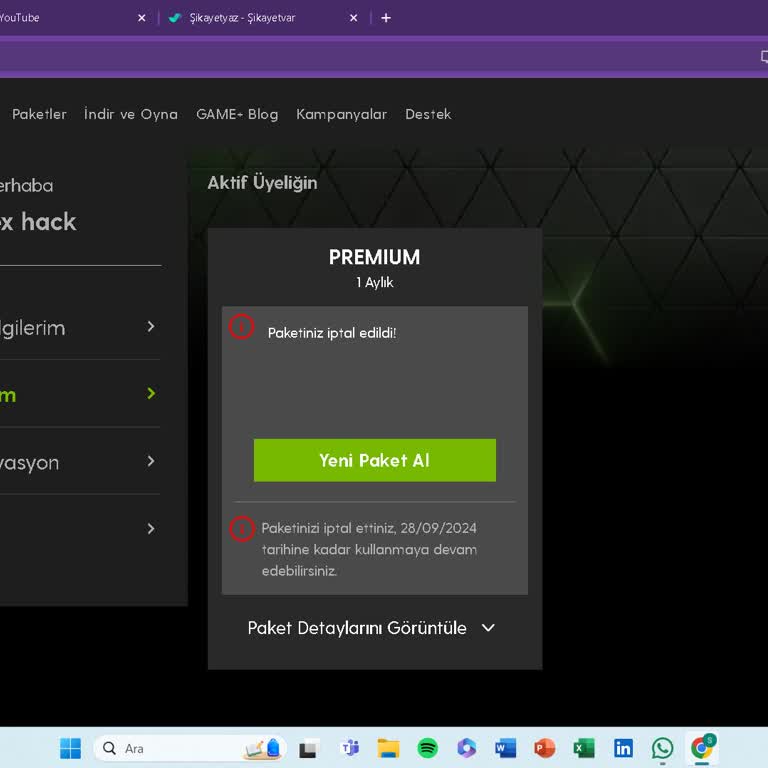This screenshot has height=768, width=768.
Task: Open Microsoft 365 Copilot taskbar icon
Action: [x=466, y=748]
